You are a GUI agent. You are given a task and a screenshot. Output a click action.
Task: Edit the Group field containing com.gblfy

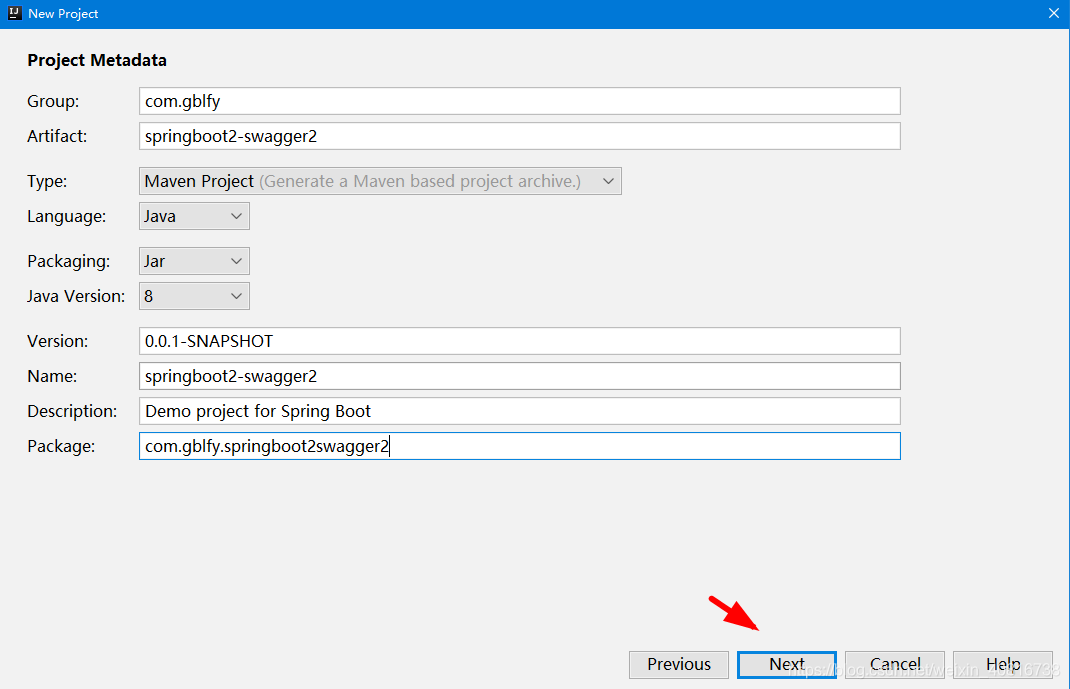coord(519,101)
